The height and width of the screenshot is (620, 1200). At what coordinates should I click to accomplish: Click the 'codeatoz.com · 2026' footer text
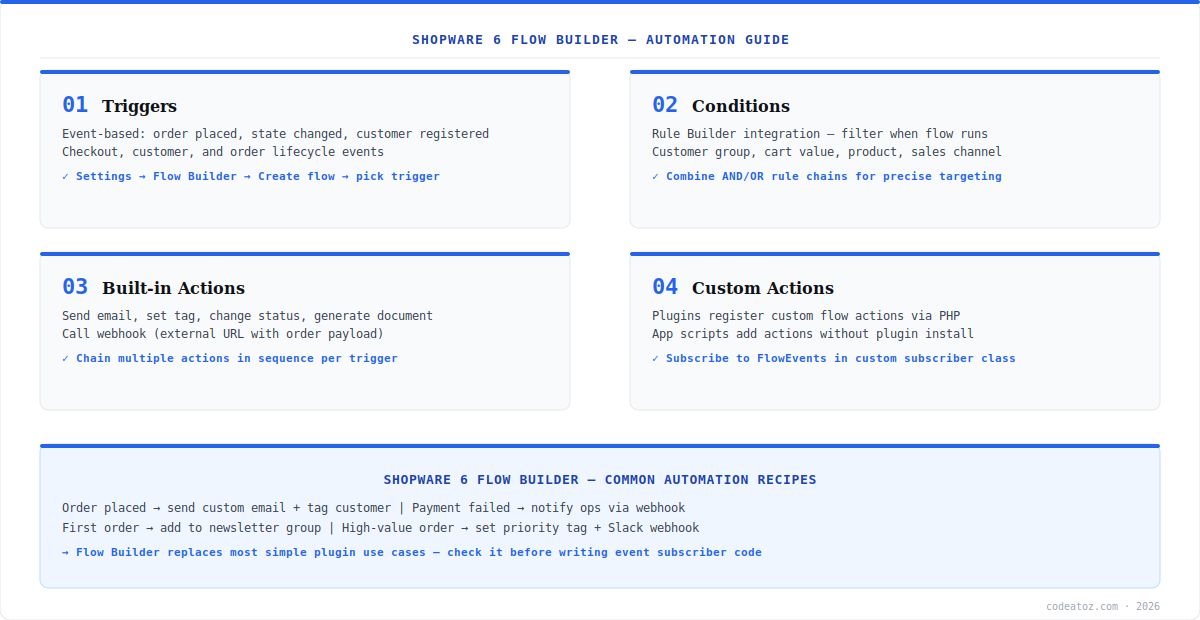click(1103, 606)
